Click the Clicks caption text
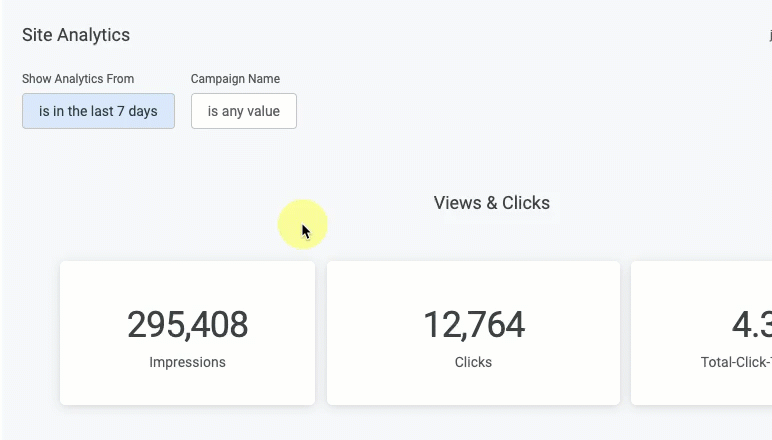This screenshot has width=772, height=440. pos(473,362)
